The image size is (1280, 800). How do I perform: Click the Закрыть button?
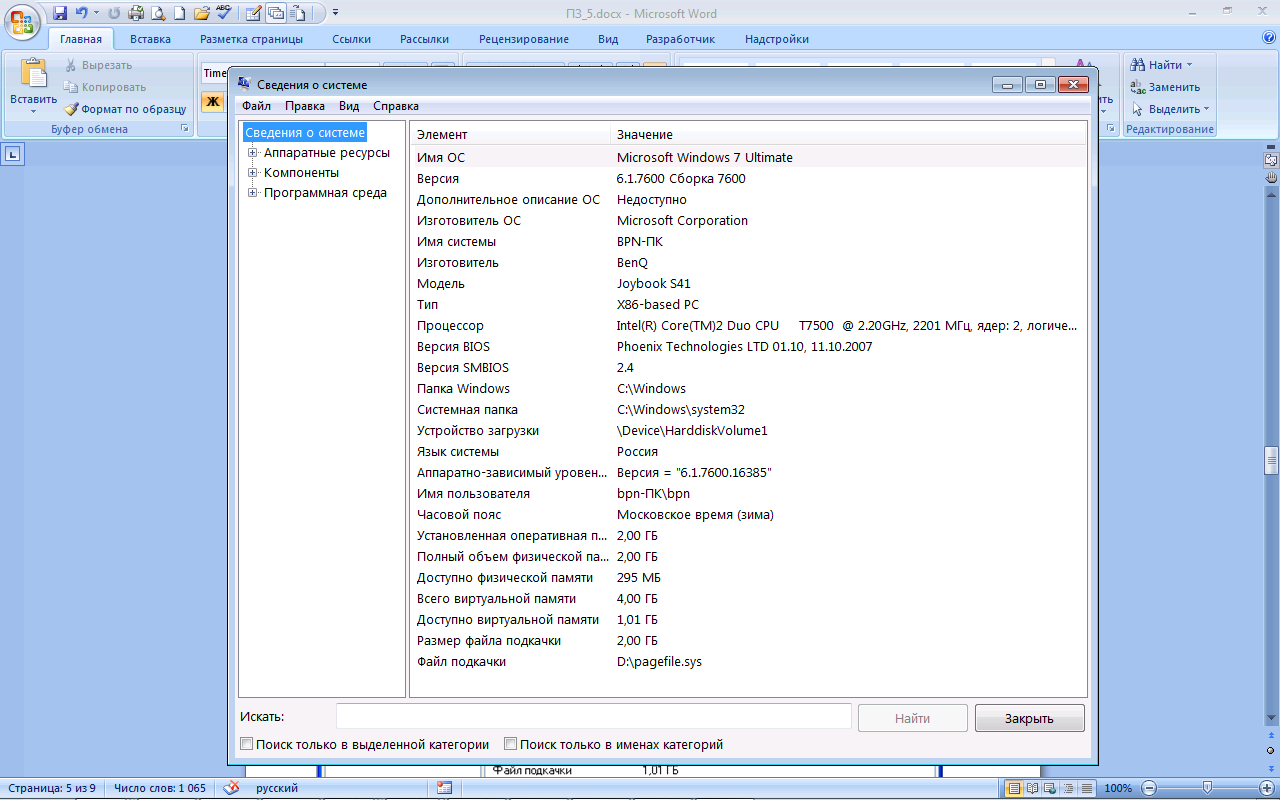(1029, 718)
